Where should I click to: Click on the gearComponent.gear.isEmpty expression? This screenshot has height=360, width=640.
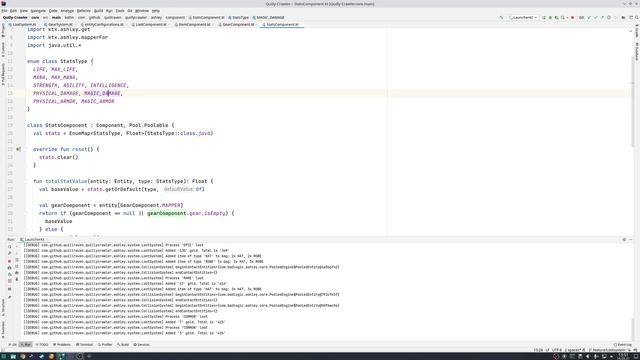point(186,213)
